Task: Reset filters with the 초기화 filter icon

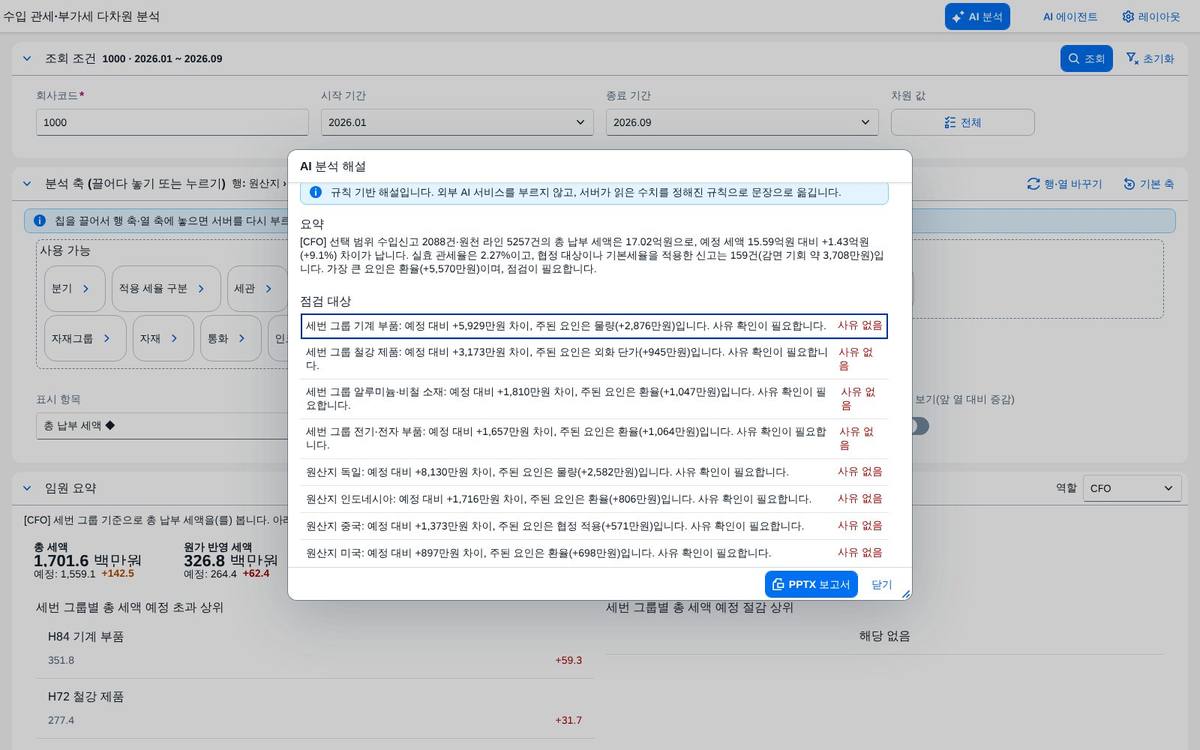Action: [x=1150, y=58]
